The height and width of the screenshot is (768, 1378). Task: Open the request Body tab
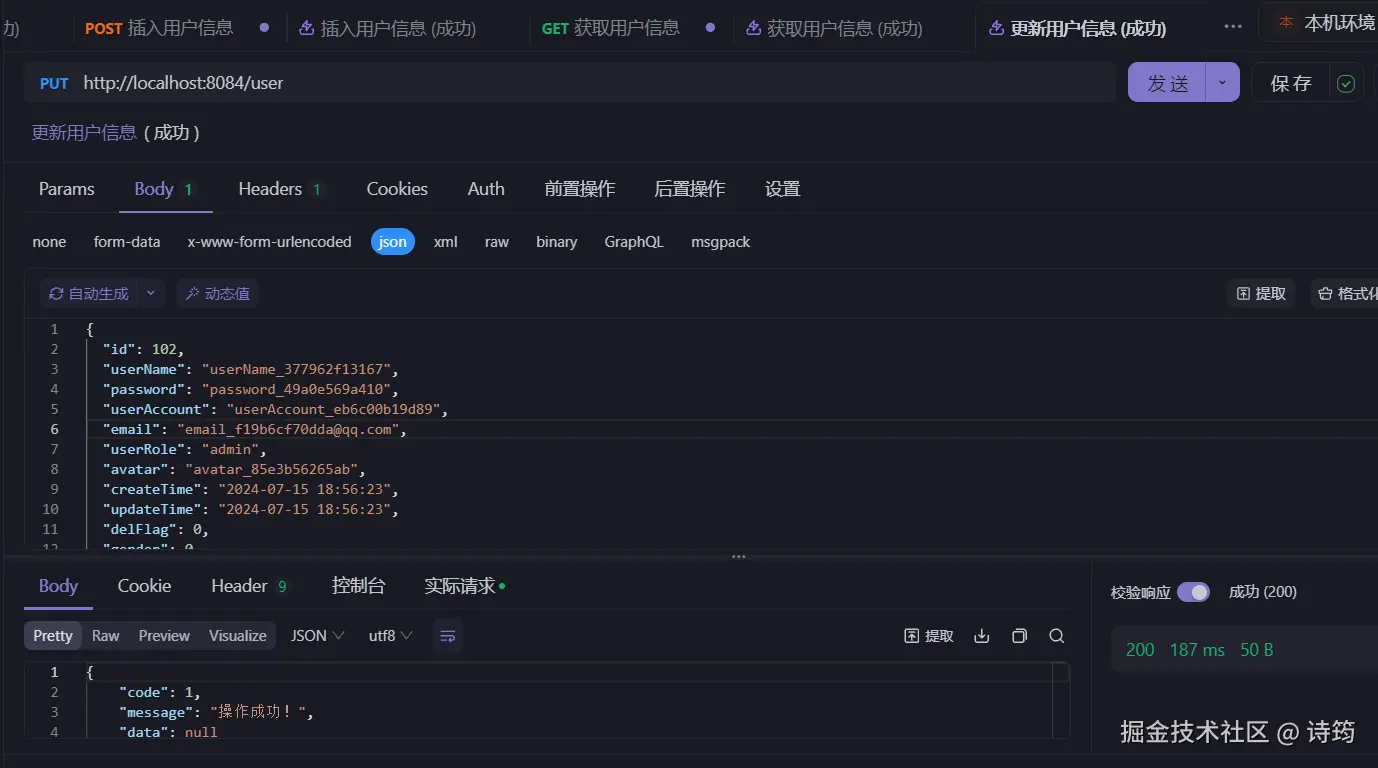[x=165, y=189]
